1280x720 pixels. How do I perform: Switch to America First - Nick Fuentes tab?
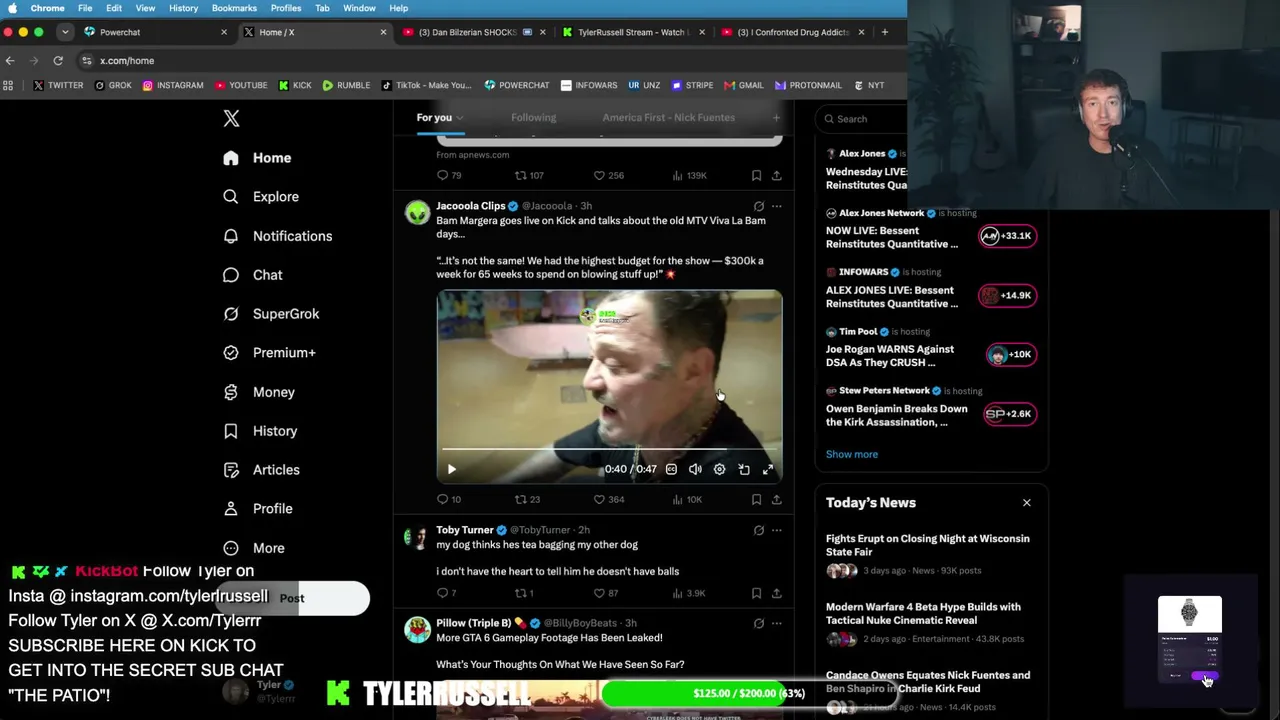tap(668, 118)
